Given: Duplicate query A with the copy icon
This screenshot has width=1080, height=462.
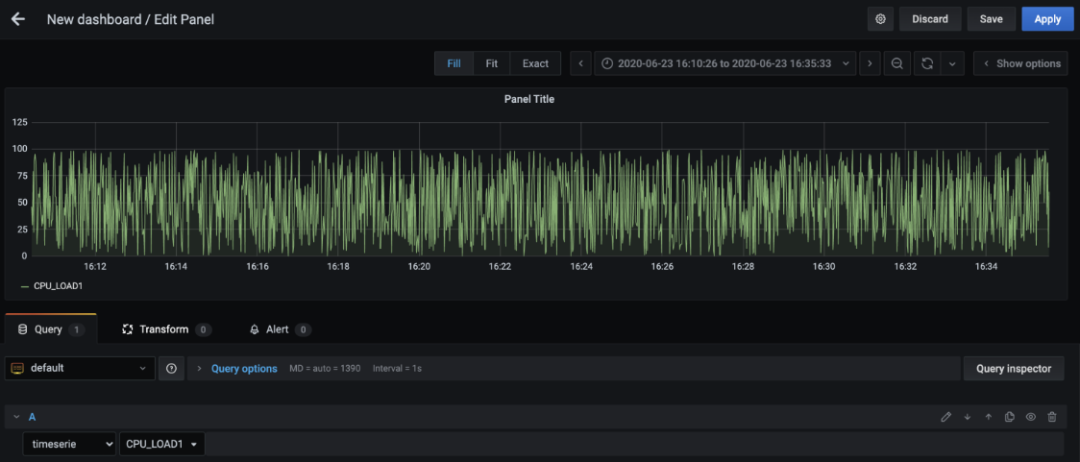Looking at the screenshot, I should pos(1009,417).
